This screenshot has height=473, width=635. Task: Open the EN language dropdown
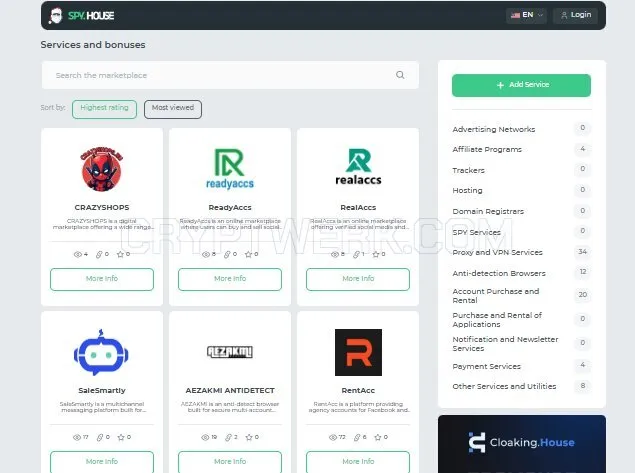526,15
